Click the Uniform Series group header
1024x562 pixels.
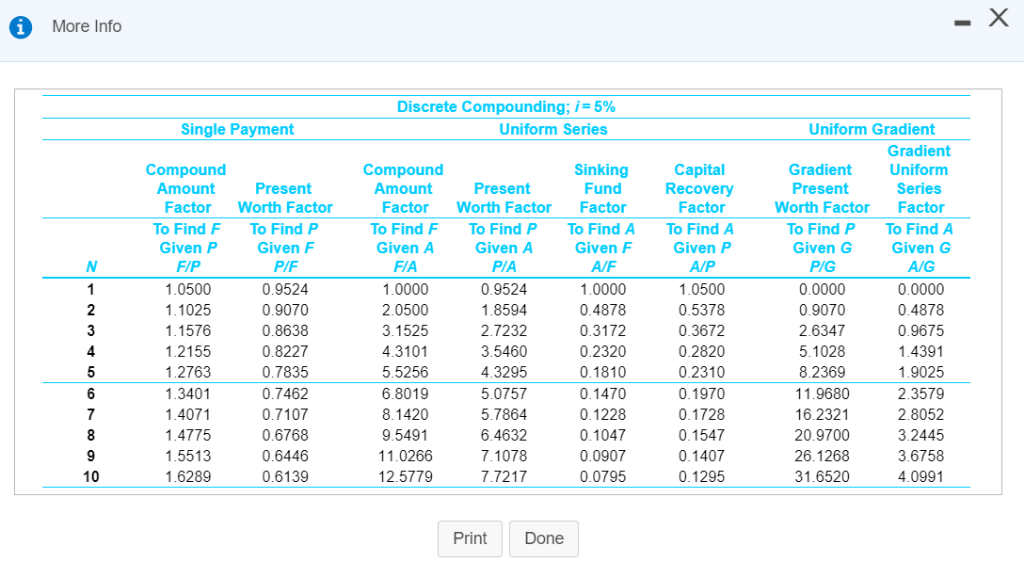point(553,129)
